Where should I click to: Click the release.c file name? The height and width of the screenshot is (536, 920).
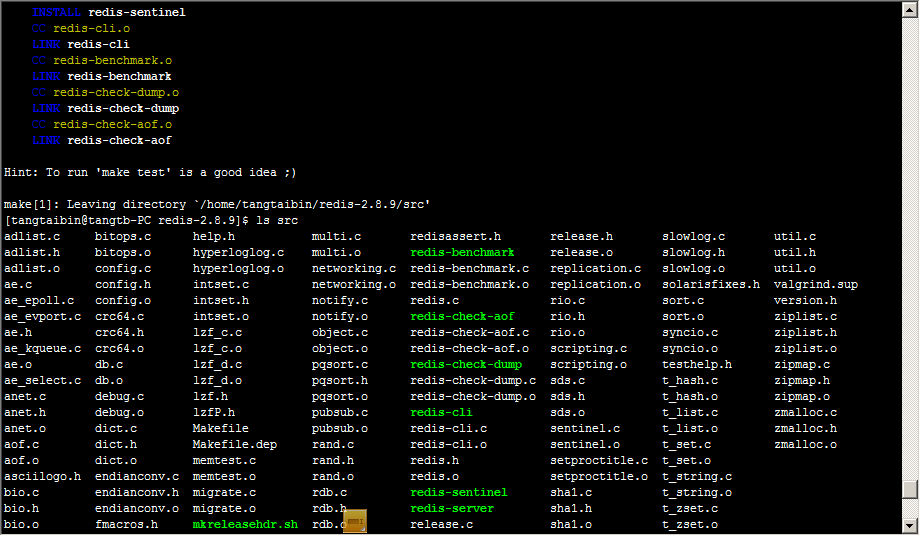[441, 524]
